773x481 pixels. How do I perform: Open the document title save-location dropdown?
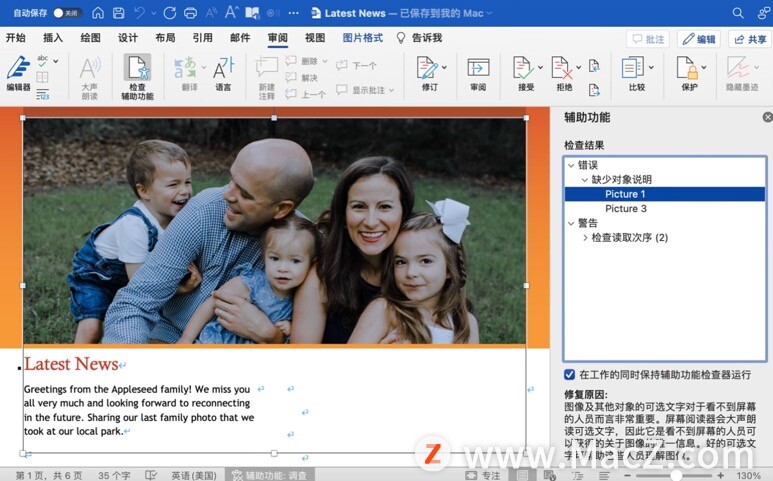(489, 13)
